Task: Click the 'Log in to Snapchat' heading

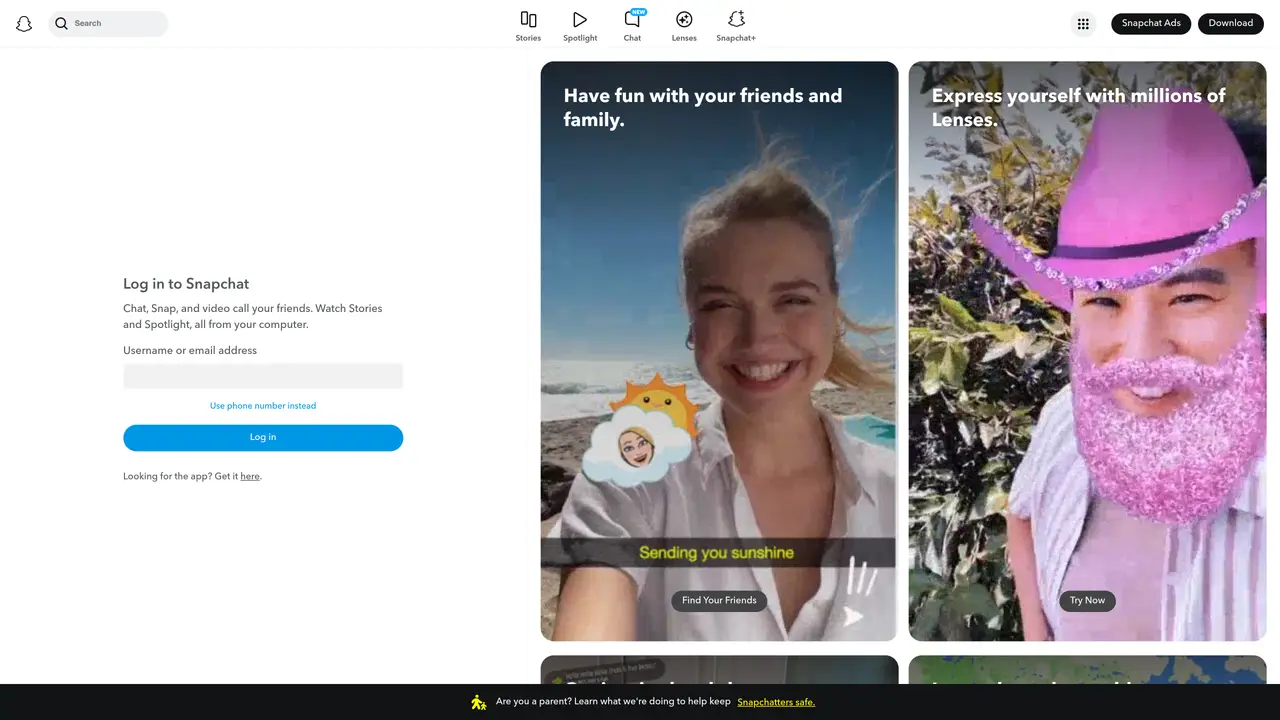Action: click(186, 284)
